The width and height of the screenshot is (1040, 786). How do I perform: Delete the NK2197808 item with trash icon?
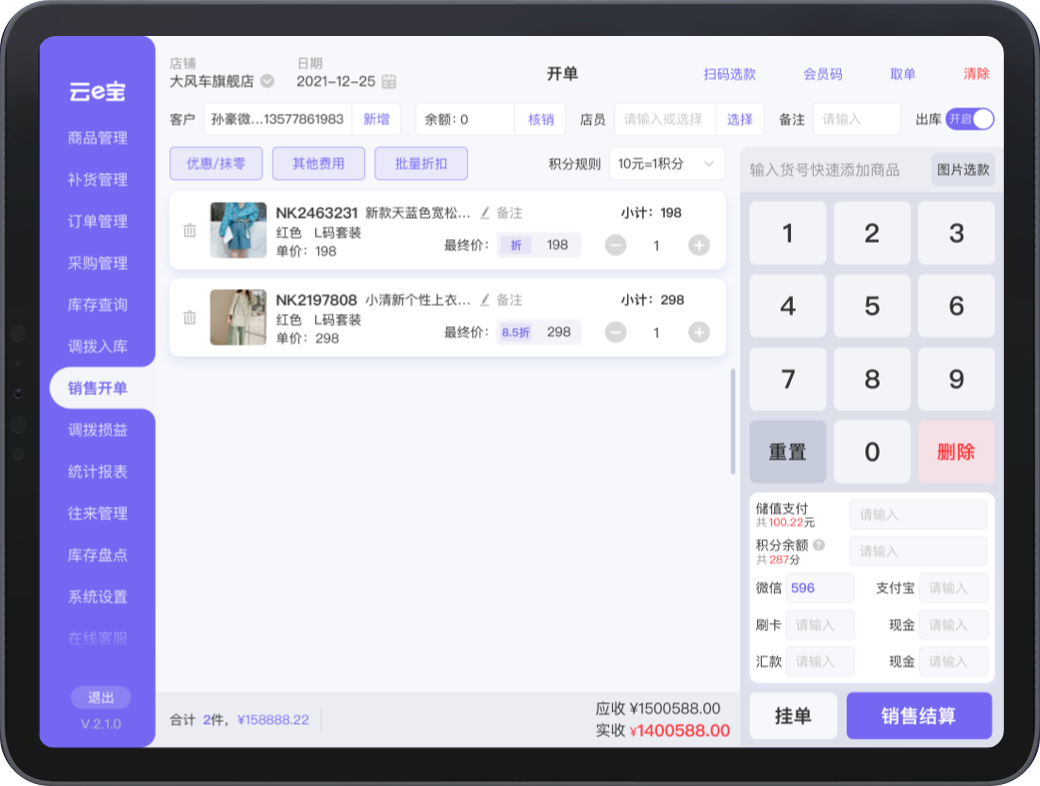coord(190,317)
